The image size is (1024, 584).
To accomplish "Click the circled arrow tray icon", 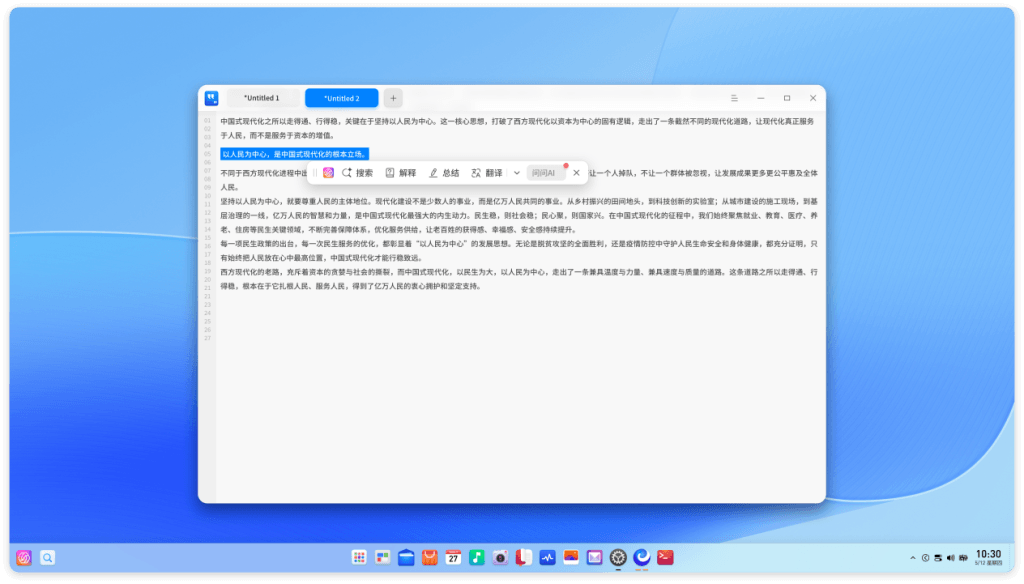I will coord(925,558).
